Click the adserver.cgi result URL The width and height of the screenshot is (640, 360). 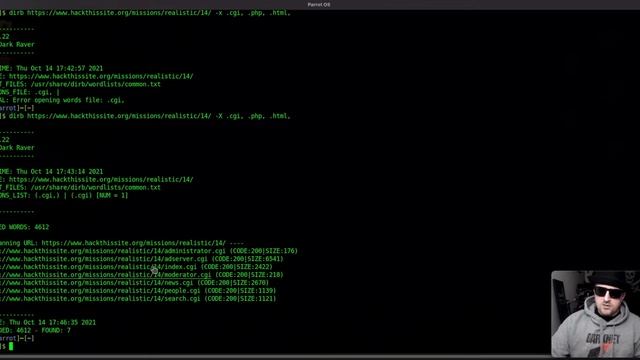(x=104, y=259)
